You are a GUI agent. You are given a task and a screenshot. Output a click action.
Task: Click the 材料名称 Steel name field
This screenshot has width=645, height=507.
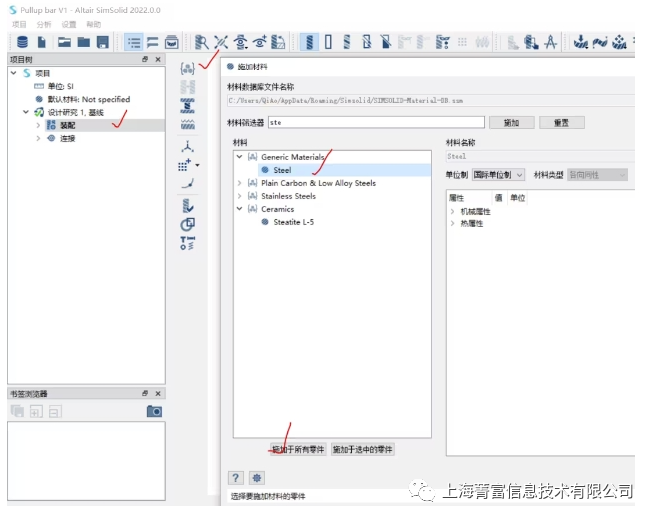click(x=540, y=156)
